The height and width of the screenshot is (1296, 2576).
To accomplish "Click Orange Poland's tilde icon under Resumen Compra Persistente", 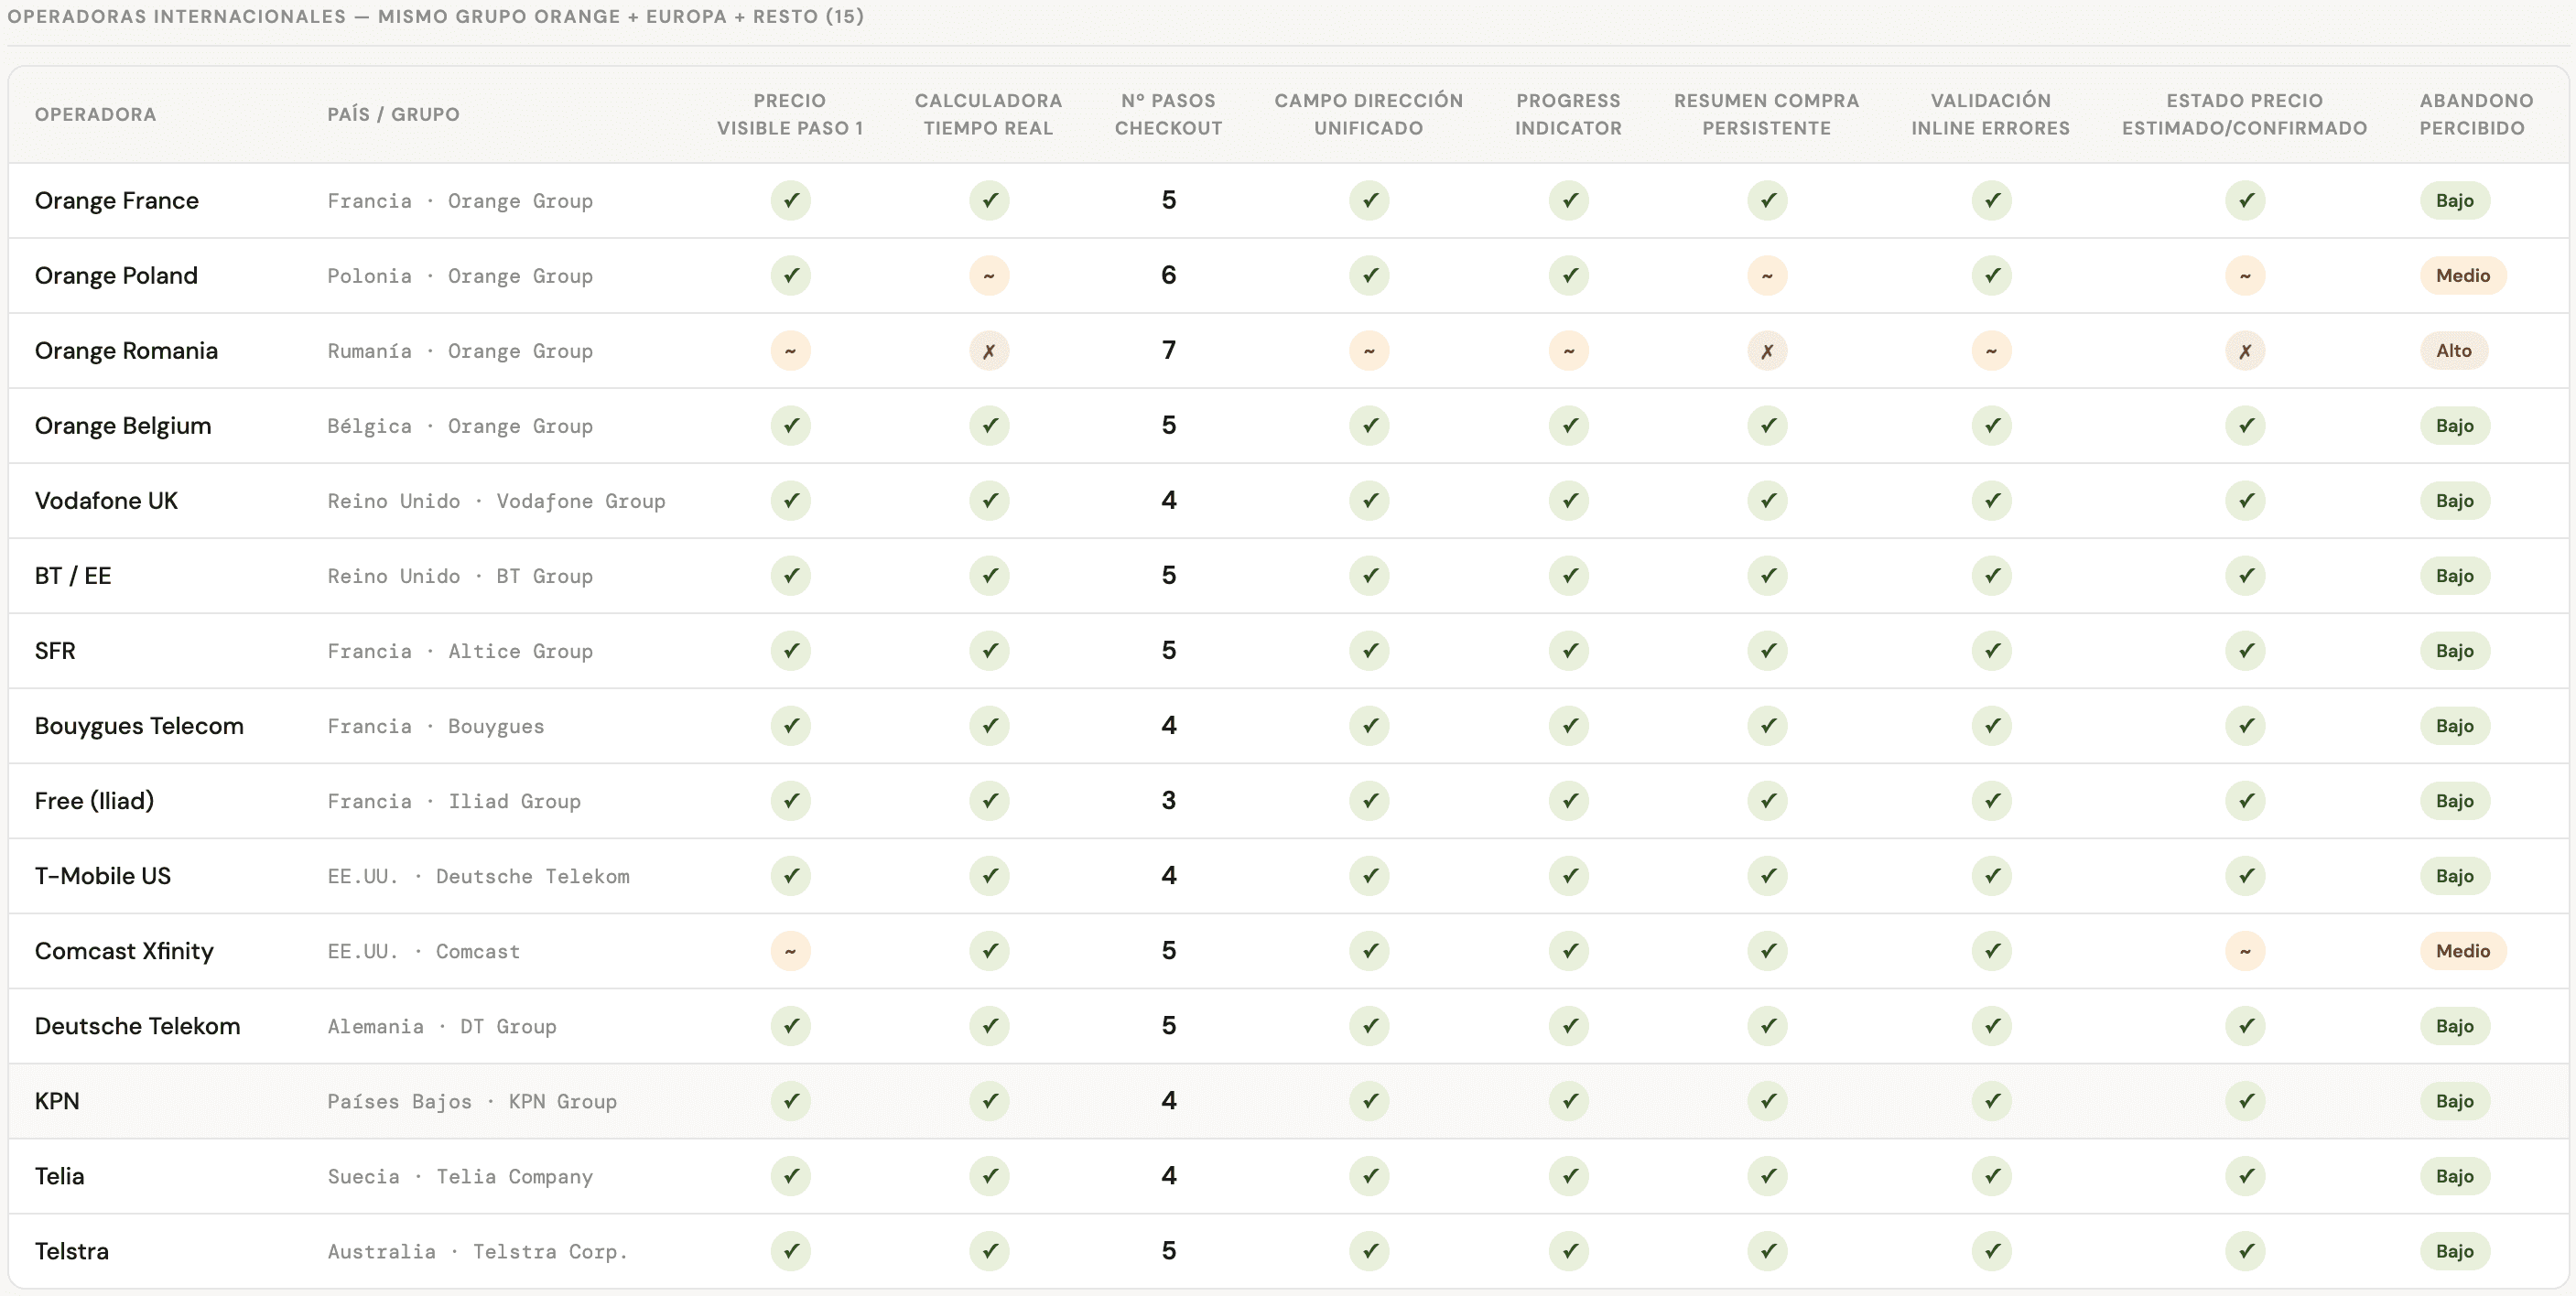I will pos(1767,275).
